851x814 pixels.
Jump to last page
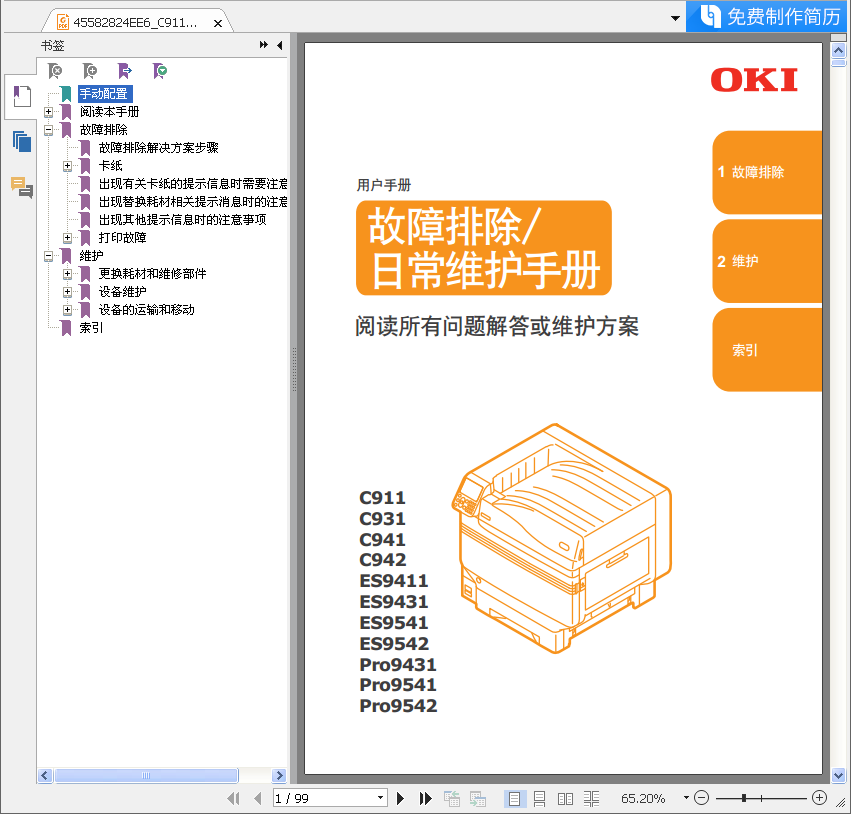[426, 798]
